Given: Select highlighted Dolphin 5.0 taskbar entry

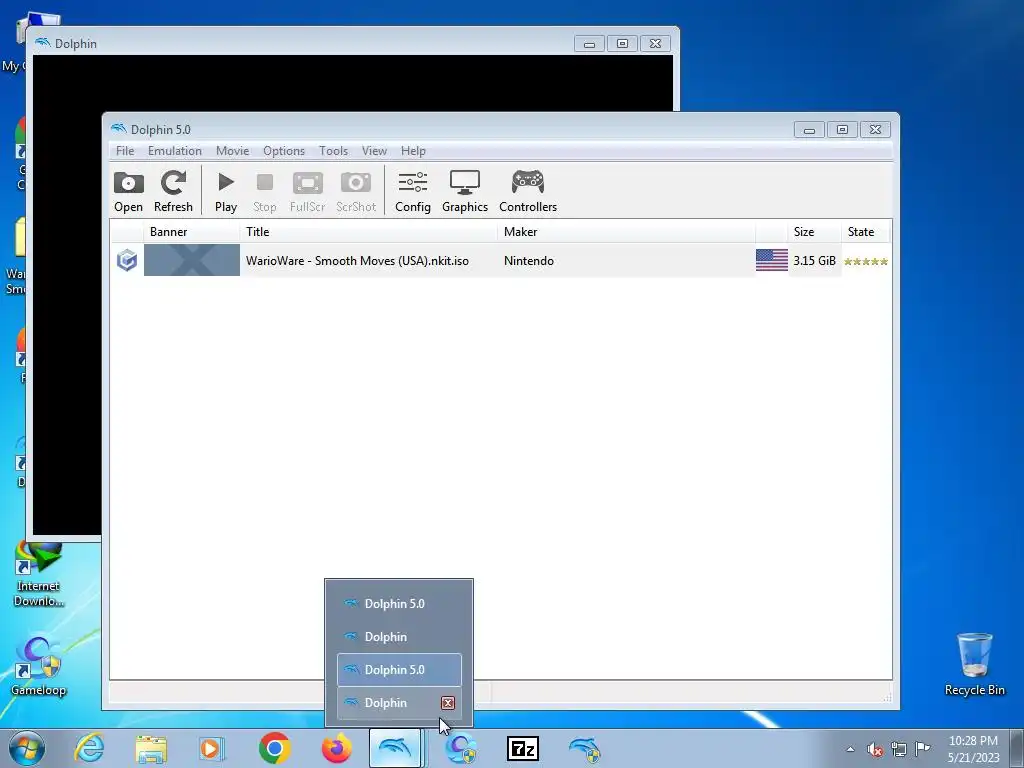Looking at the screenshot, I should pyautogui.click(x=399, y=670).
